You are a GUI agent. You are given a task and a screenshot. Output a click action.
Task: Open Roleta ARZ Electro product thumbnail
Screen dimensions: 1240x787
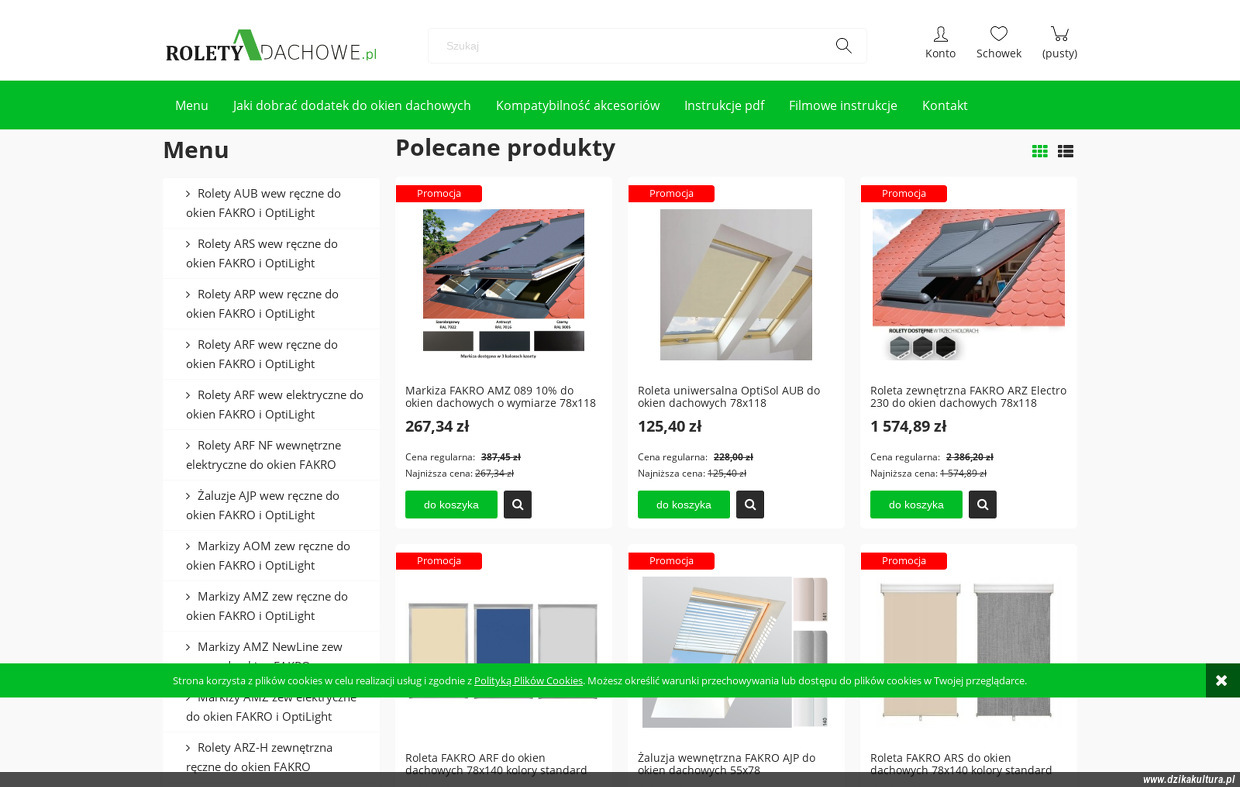click(968, 283)
